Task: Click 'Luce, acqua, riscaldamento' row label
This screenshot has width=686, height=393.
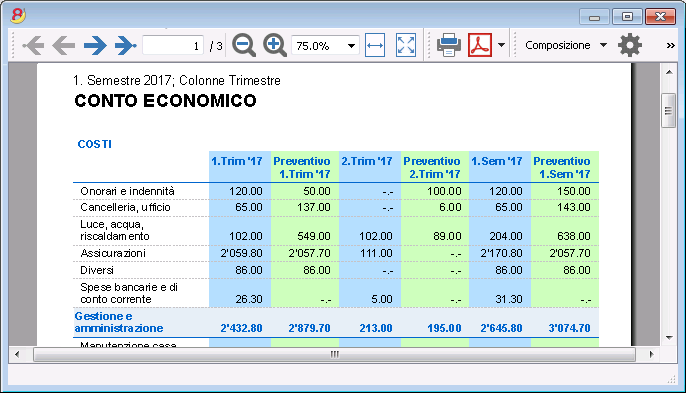Action: point(115,230)
